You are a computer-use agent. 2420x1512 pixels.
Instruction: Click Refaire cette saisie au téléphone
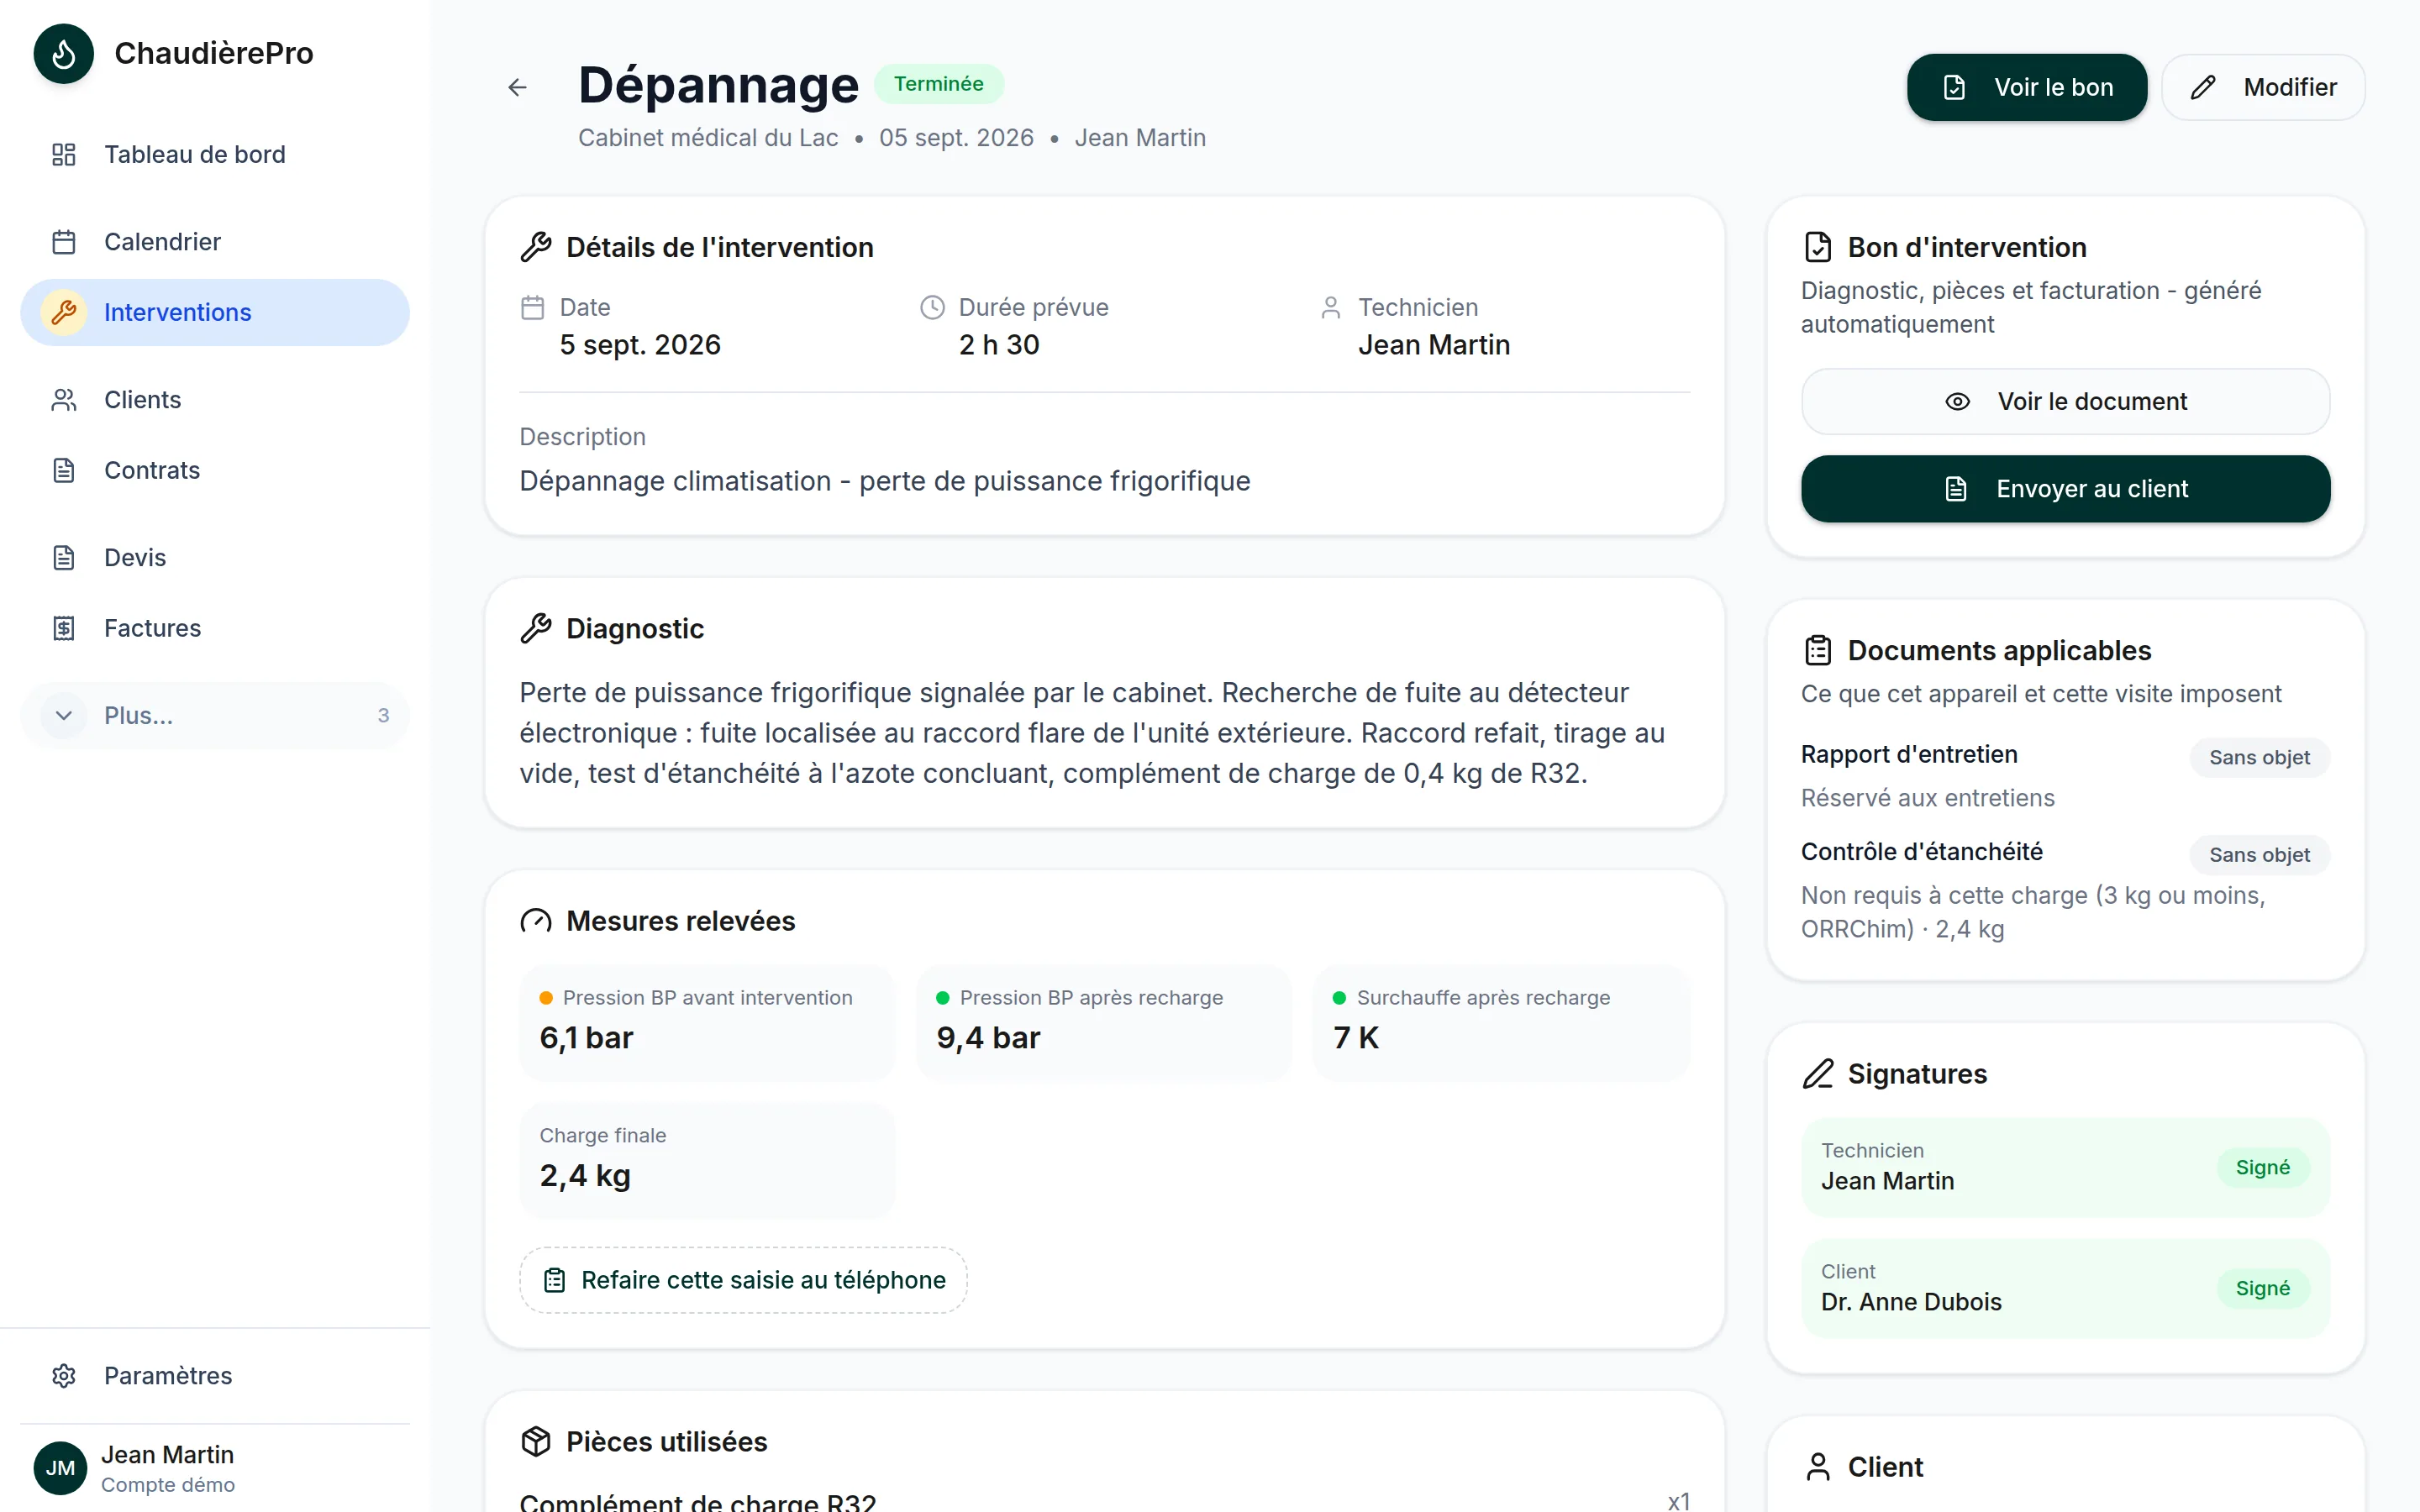point(743,1280)
